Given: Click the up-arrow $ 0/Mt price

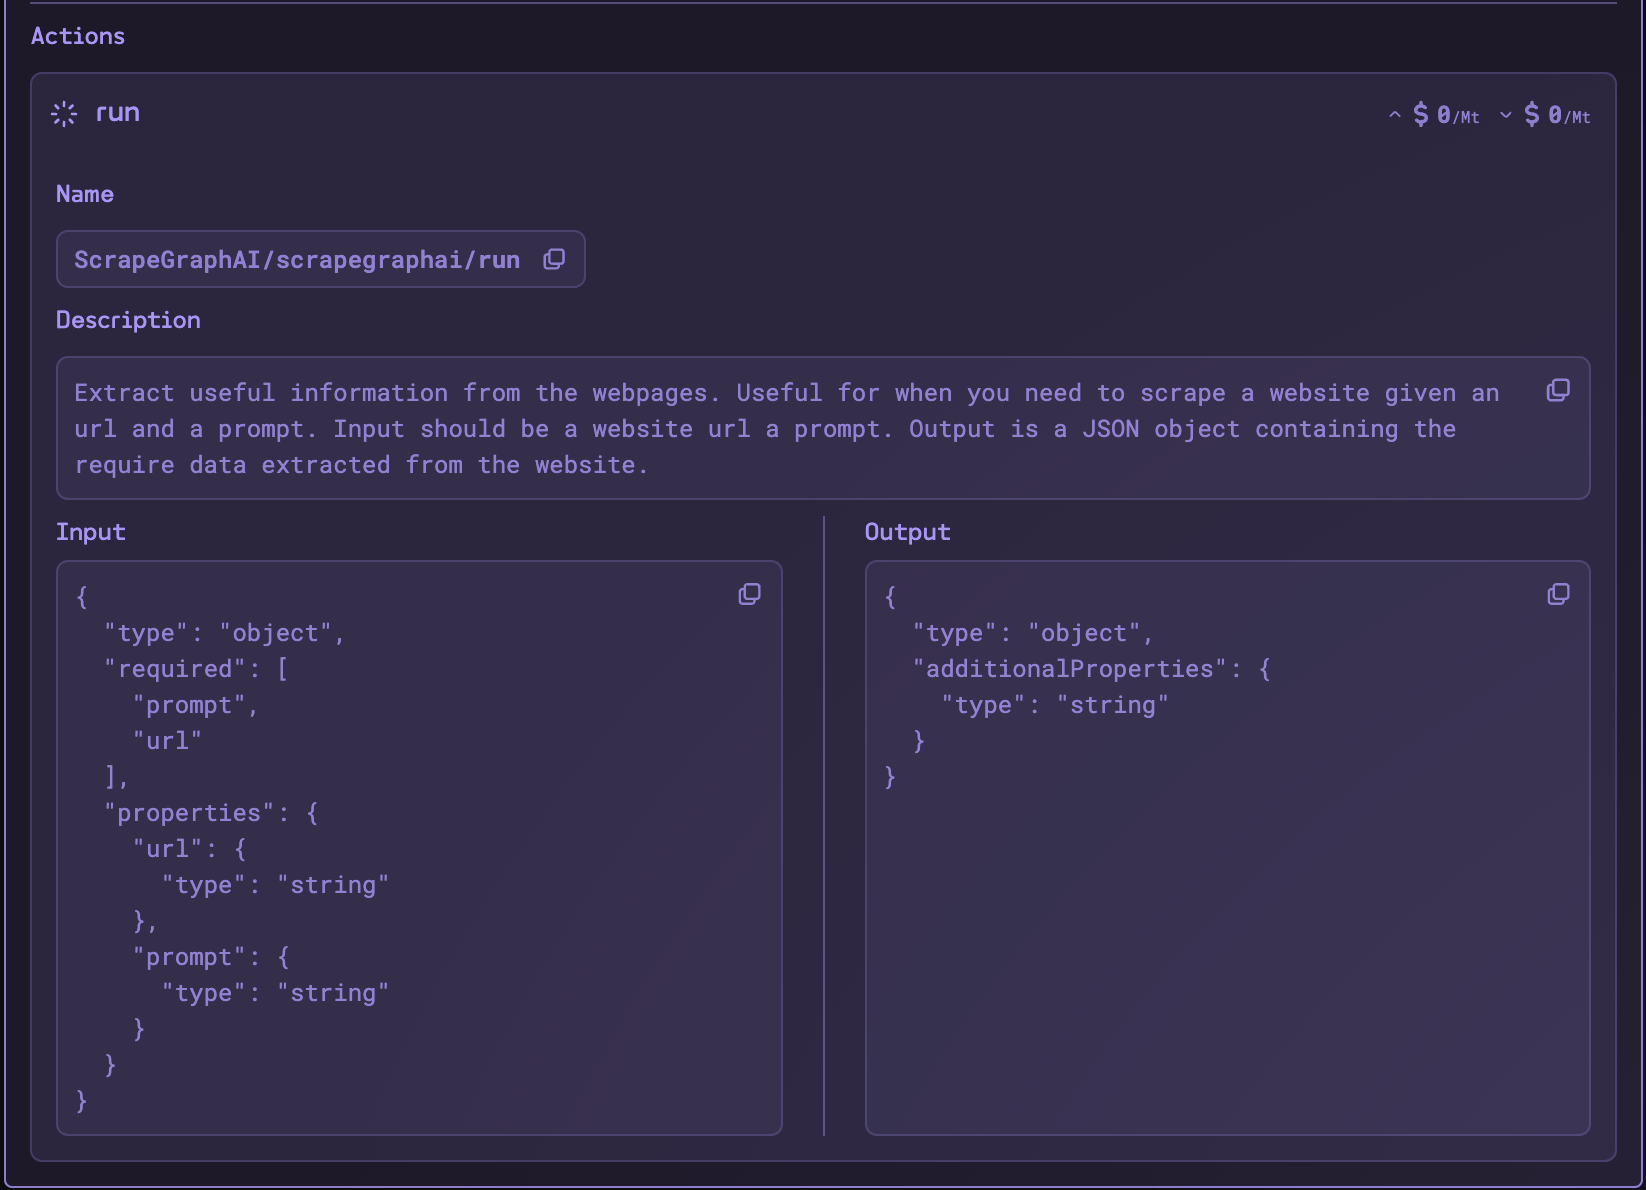Looking at the screenshot, I should pyautogui.click(x=1434, y=115).
